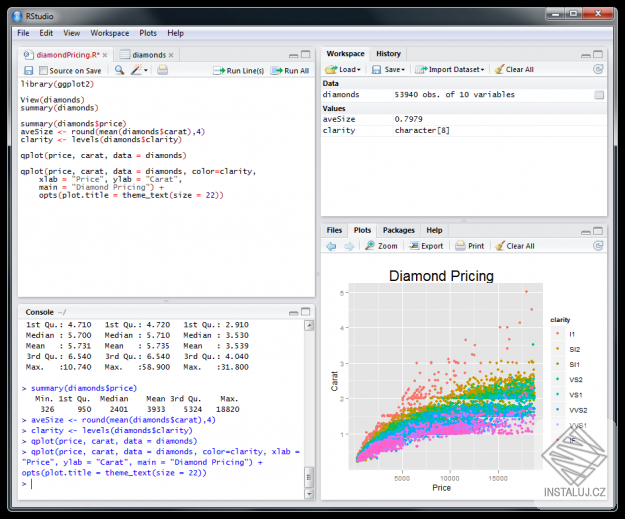This screenshot has width=625, height=519.
Task: Open the Workspace menu in menu bar
Action: click(109, 33)
